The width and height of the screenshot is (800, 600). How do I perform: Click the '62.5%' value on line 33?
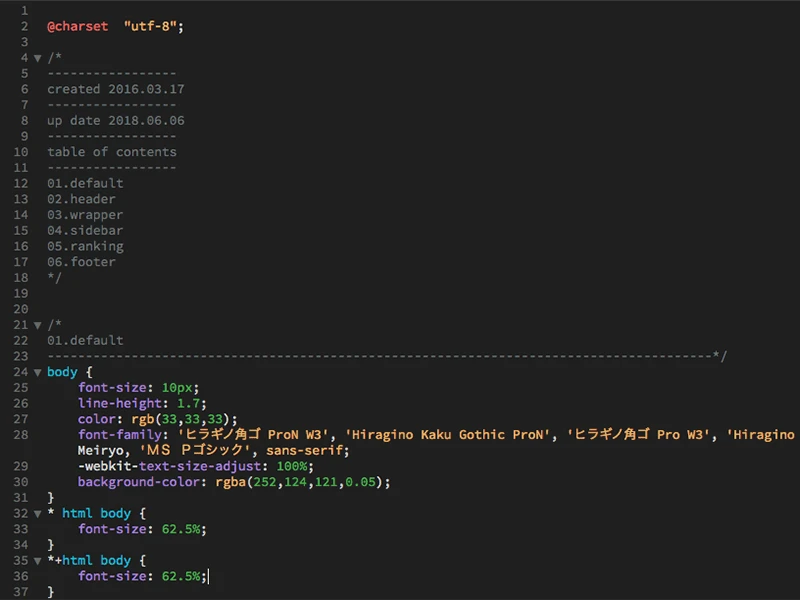(181, 529)
